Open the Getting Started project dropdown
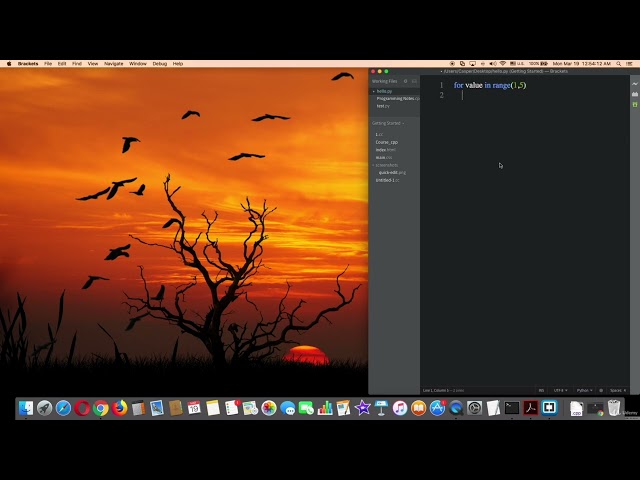The width and height of the screenshot is (640, 480). point(388,123)
